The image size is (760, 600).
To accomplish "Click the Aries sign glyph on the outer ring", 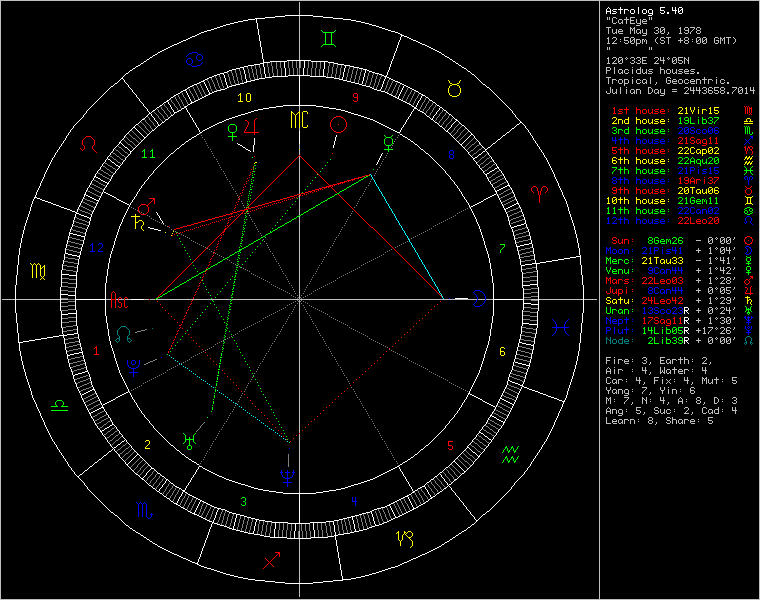I will pyautogui.click(x=539, y=194).
